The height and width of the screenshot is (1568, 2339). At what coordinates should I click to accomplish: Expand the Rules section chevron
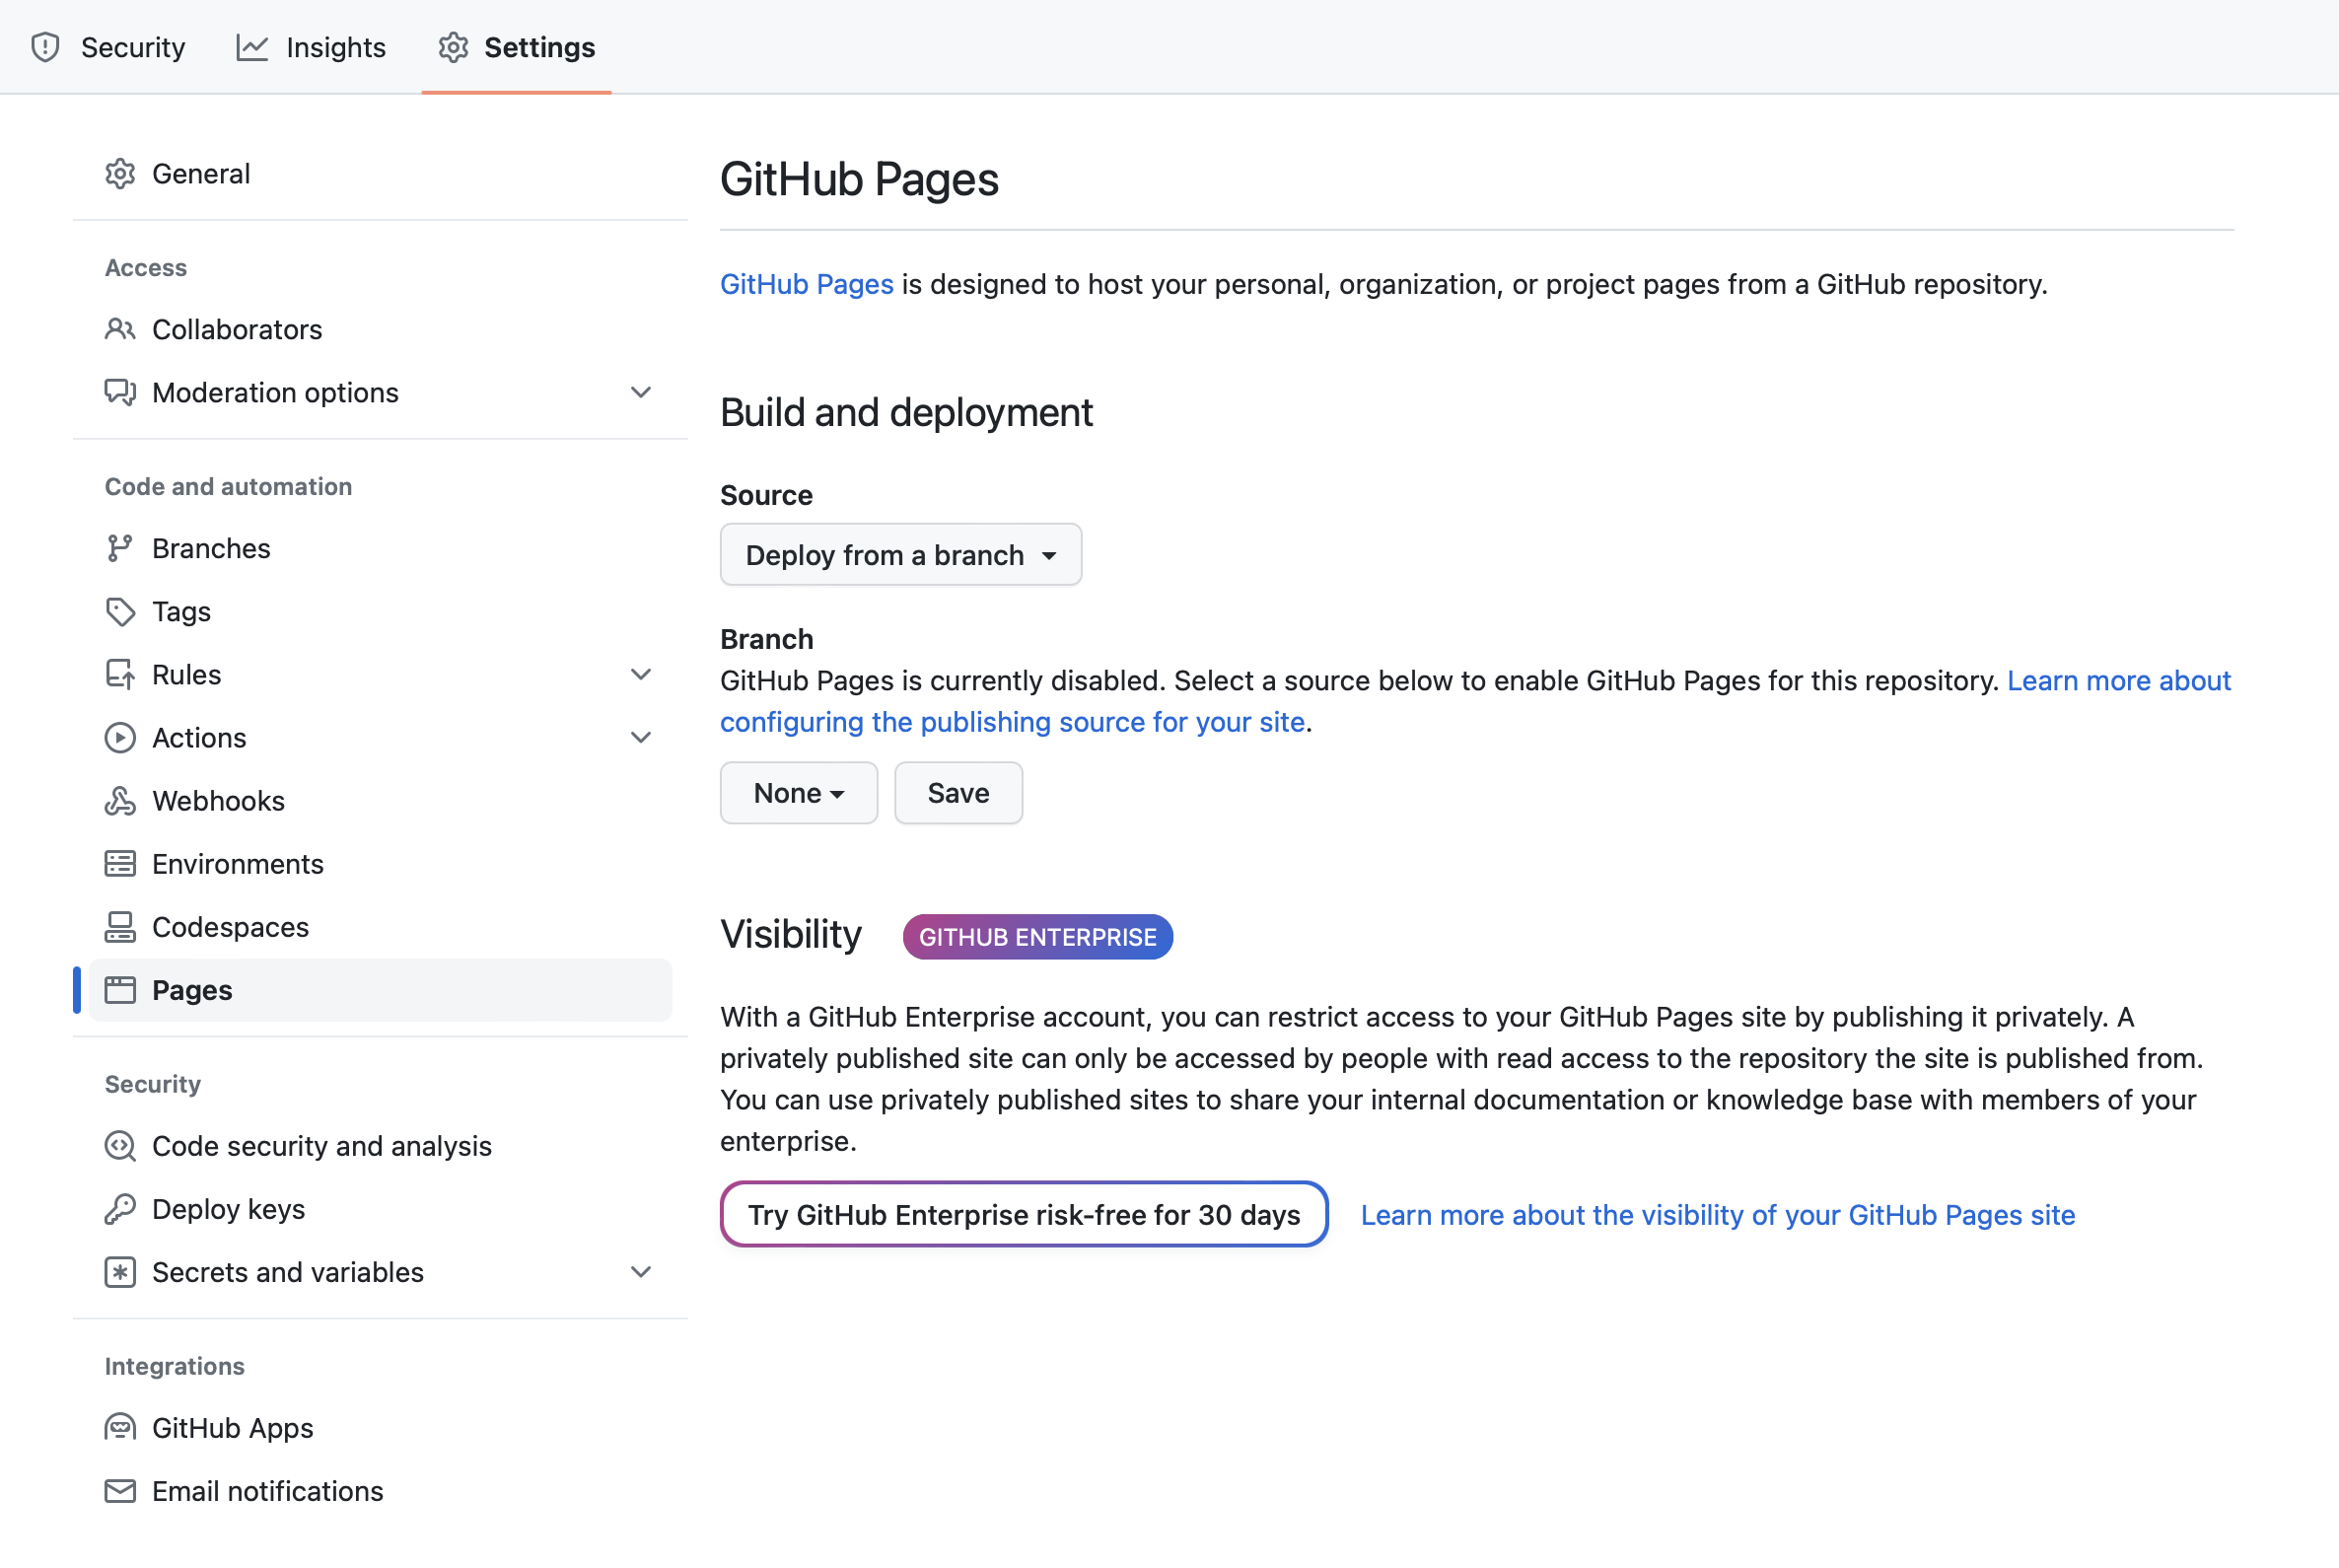pos(641,674)
